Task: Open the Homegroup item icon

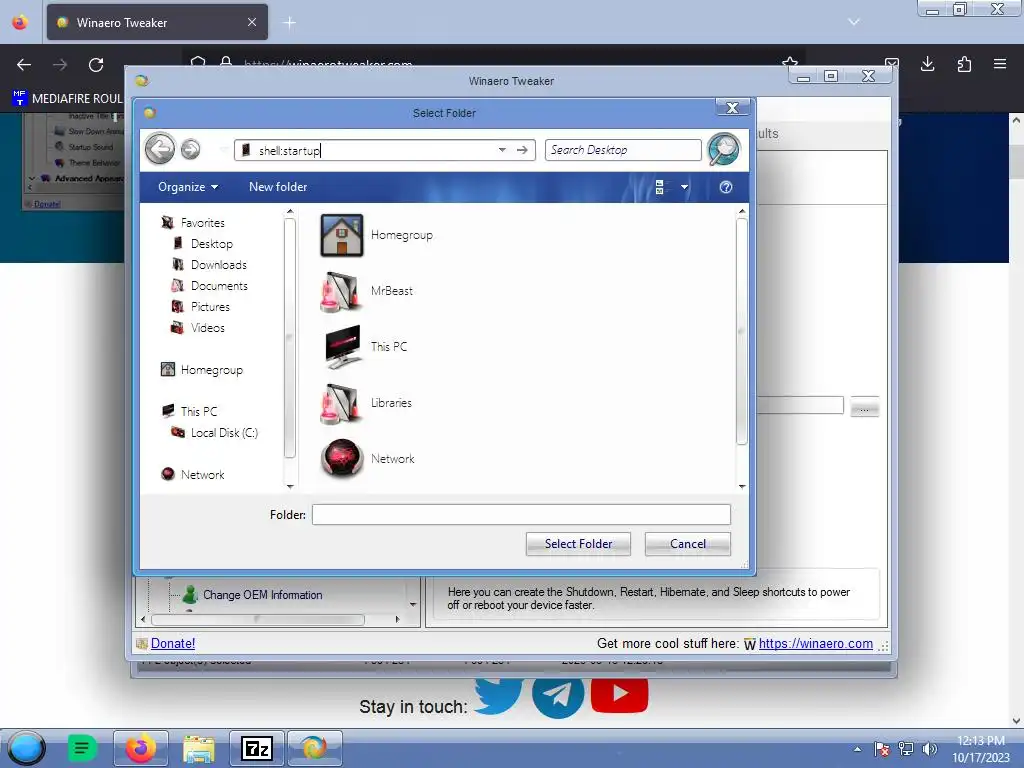Action: [342, 235]
